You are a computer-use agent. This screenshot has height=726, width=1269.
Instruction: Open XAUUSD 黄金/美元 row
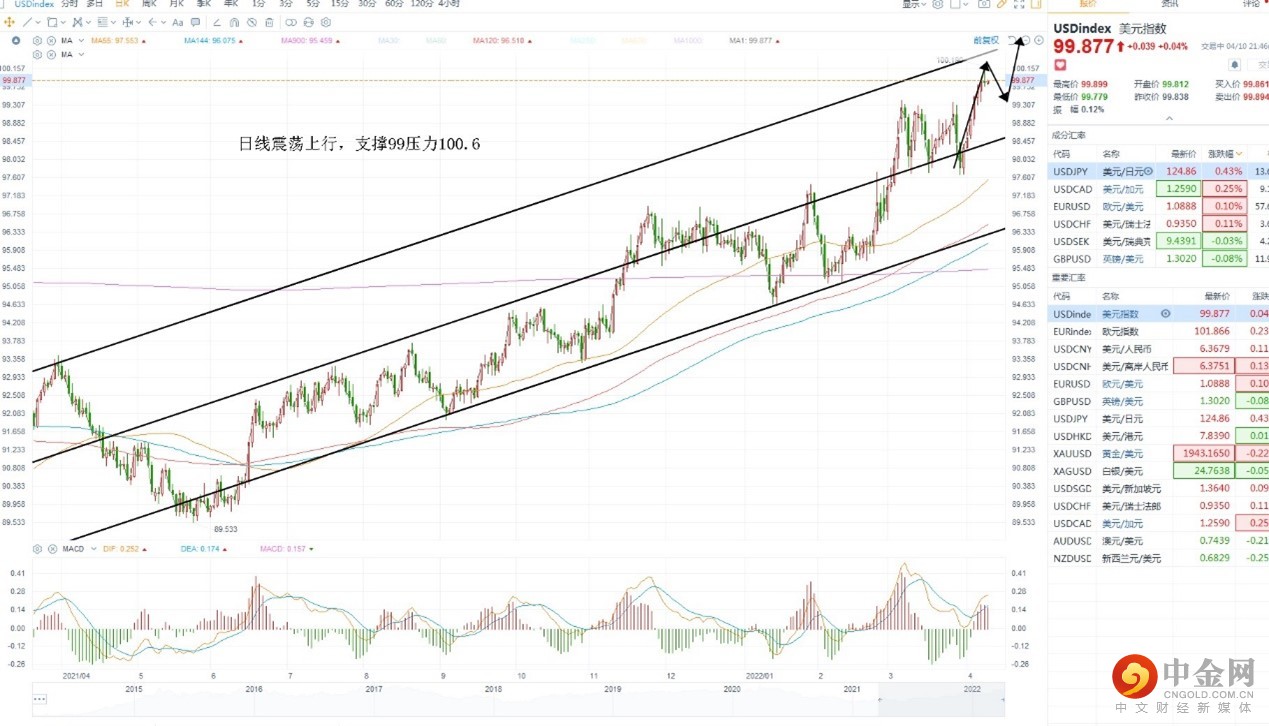[x=1158, y=453]
